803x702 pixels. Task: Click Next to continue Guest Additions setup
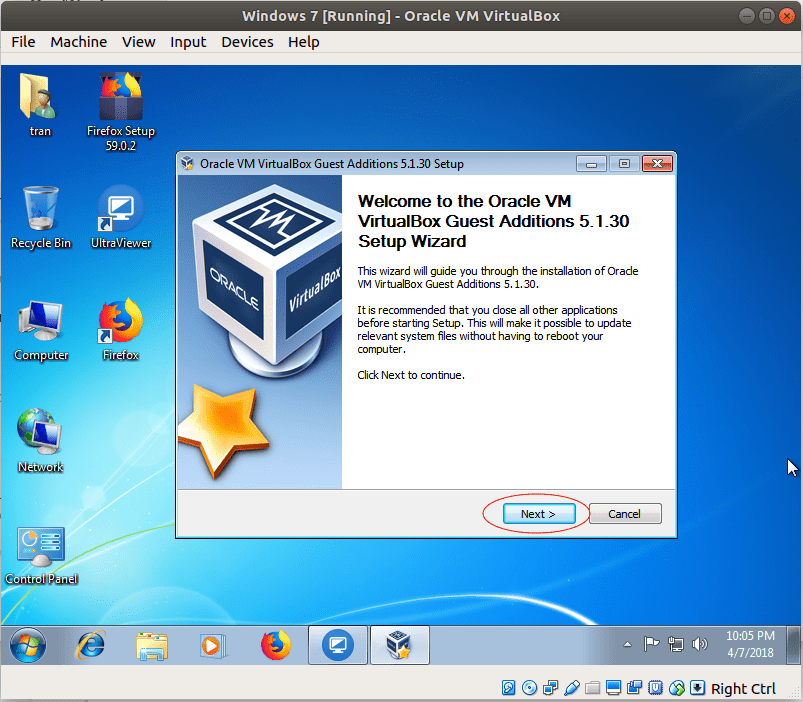click(x=538, y=513)
